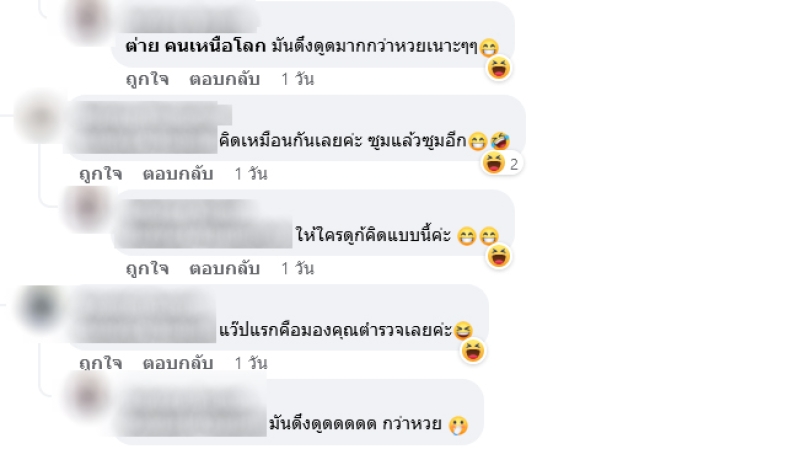Reply to 'แว๊ปแรกคือมองคุณตำรวจเลยค่ะ' comment
Image resolution: width=800 pixels, height=449 pixels.
(x=178, y=363)
